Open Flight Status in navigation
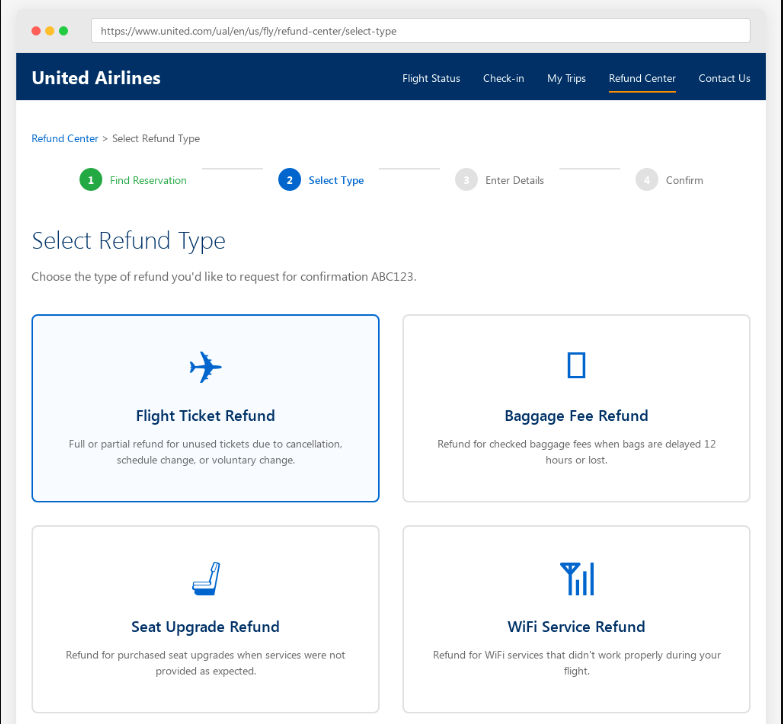 click(431, 78)
